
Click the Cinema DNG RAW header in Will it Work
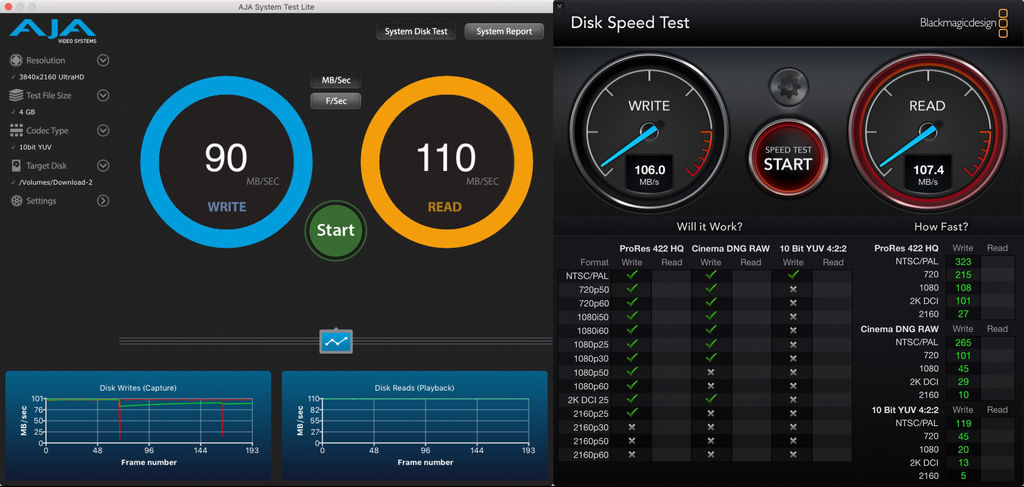(x=731, y=248)
